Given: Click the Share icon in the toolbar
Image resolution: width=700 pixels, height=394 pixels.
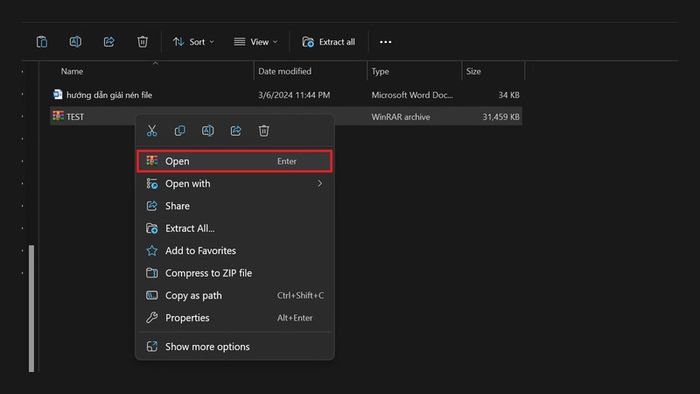Looking at the screenshot, I should [x=109, y=42].
